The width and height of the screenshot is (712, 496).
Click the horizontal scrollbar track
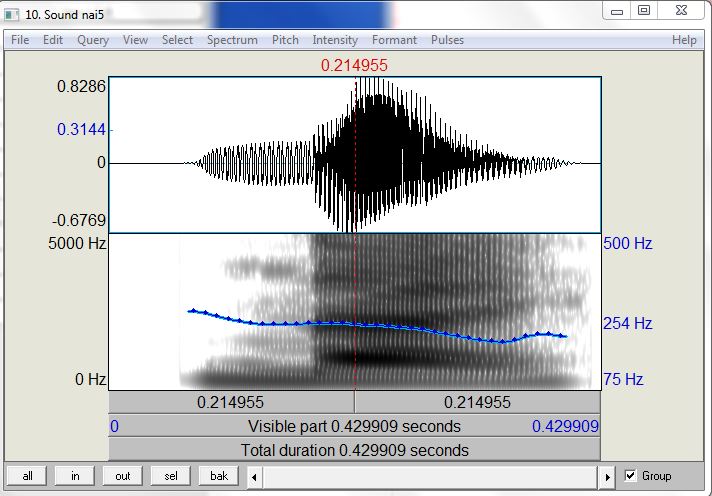pos(430,477)
